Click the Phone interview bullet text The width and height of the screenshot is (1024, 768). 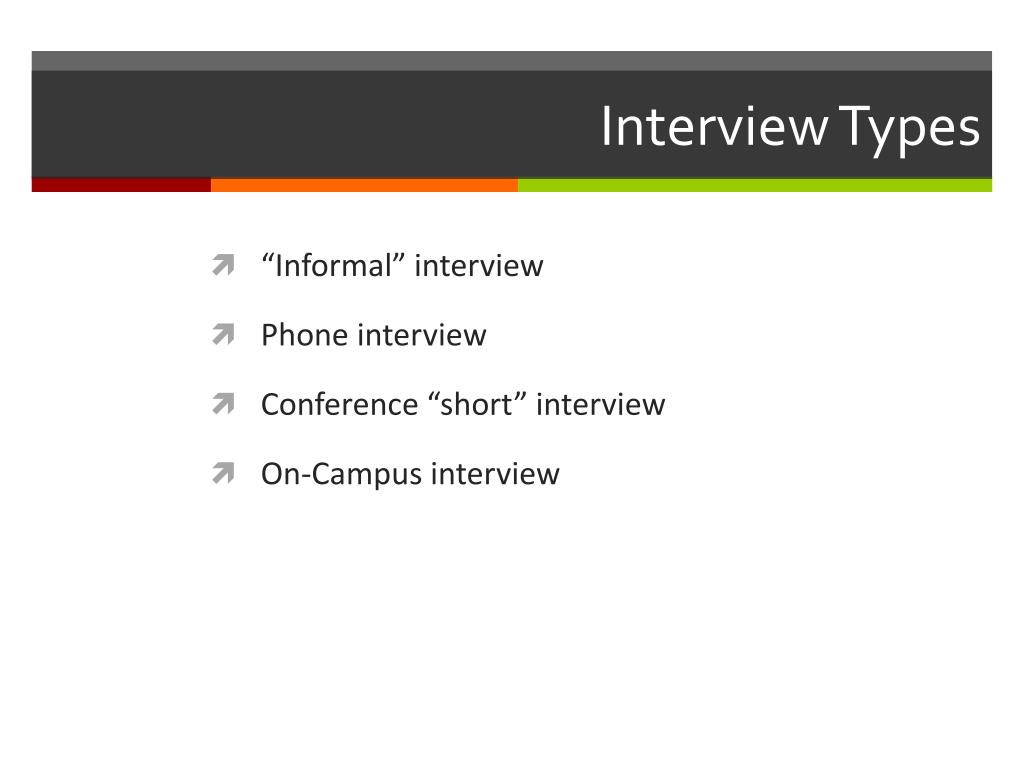click(374, 335)
